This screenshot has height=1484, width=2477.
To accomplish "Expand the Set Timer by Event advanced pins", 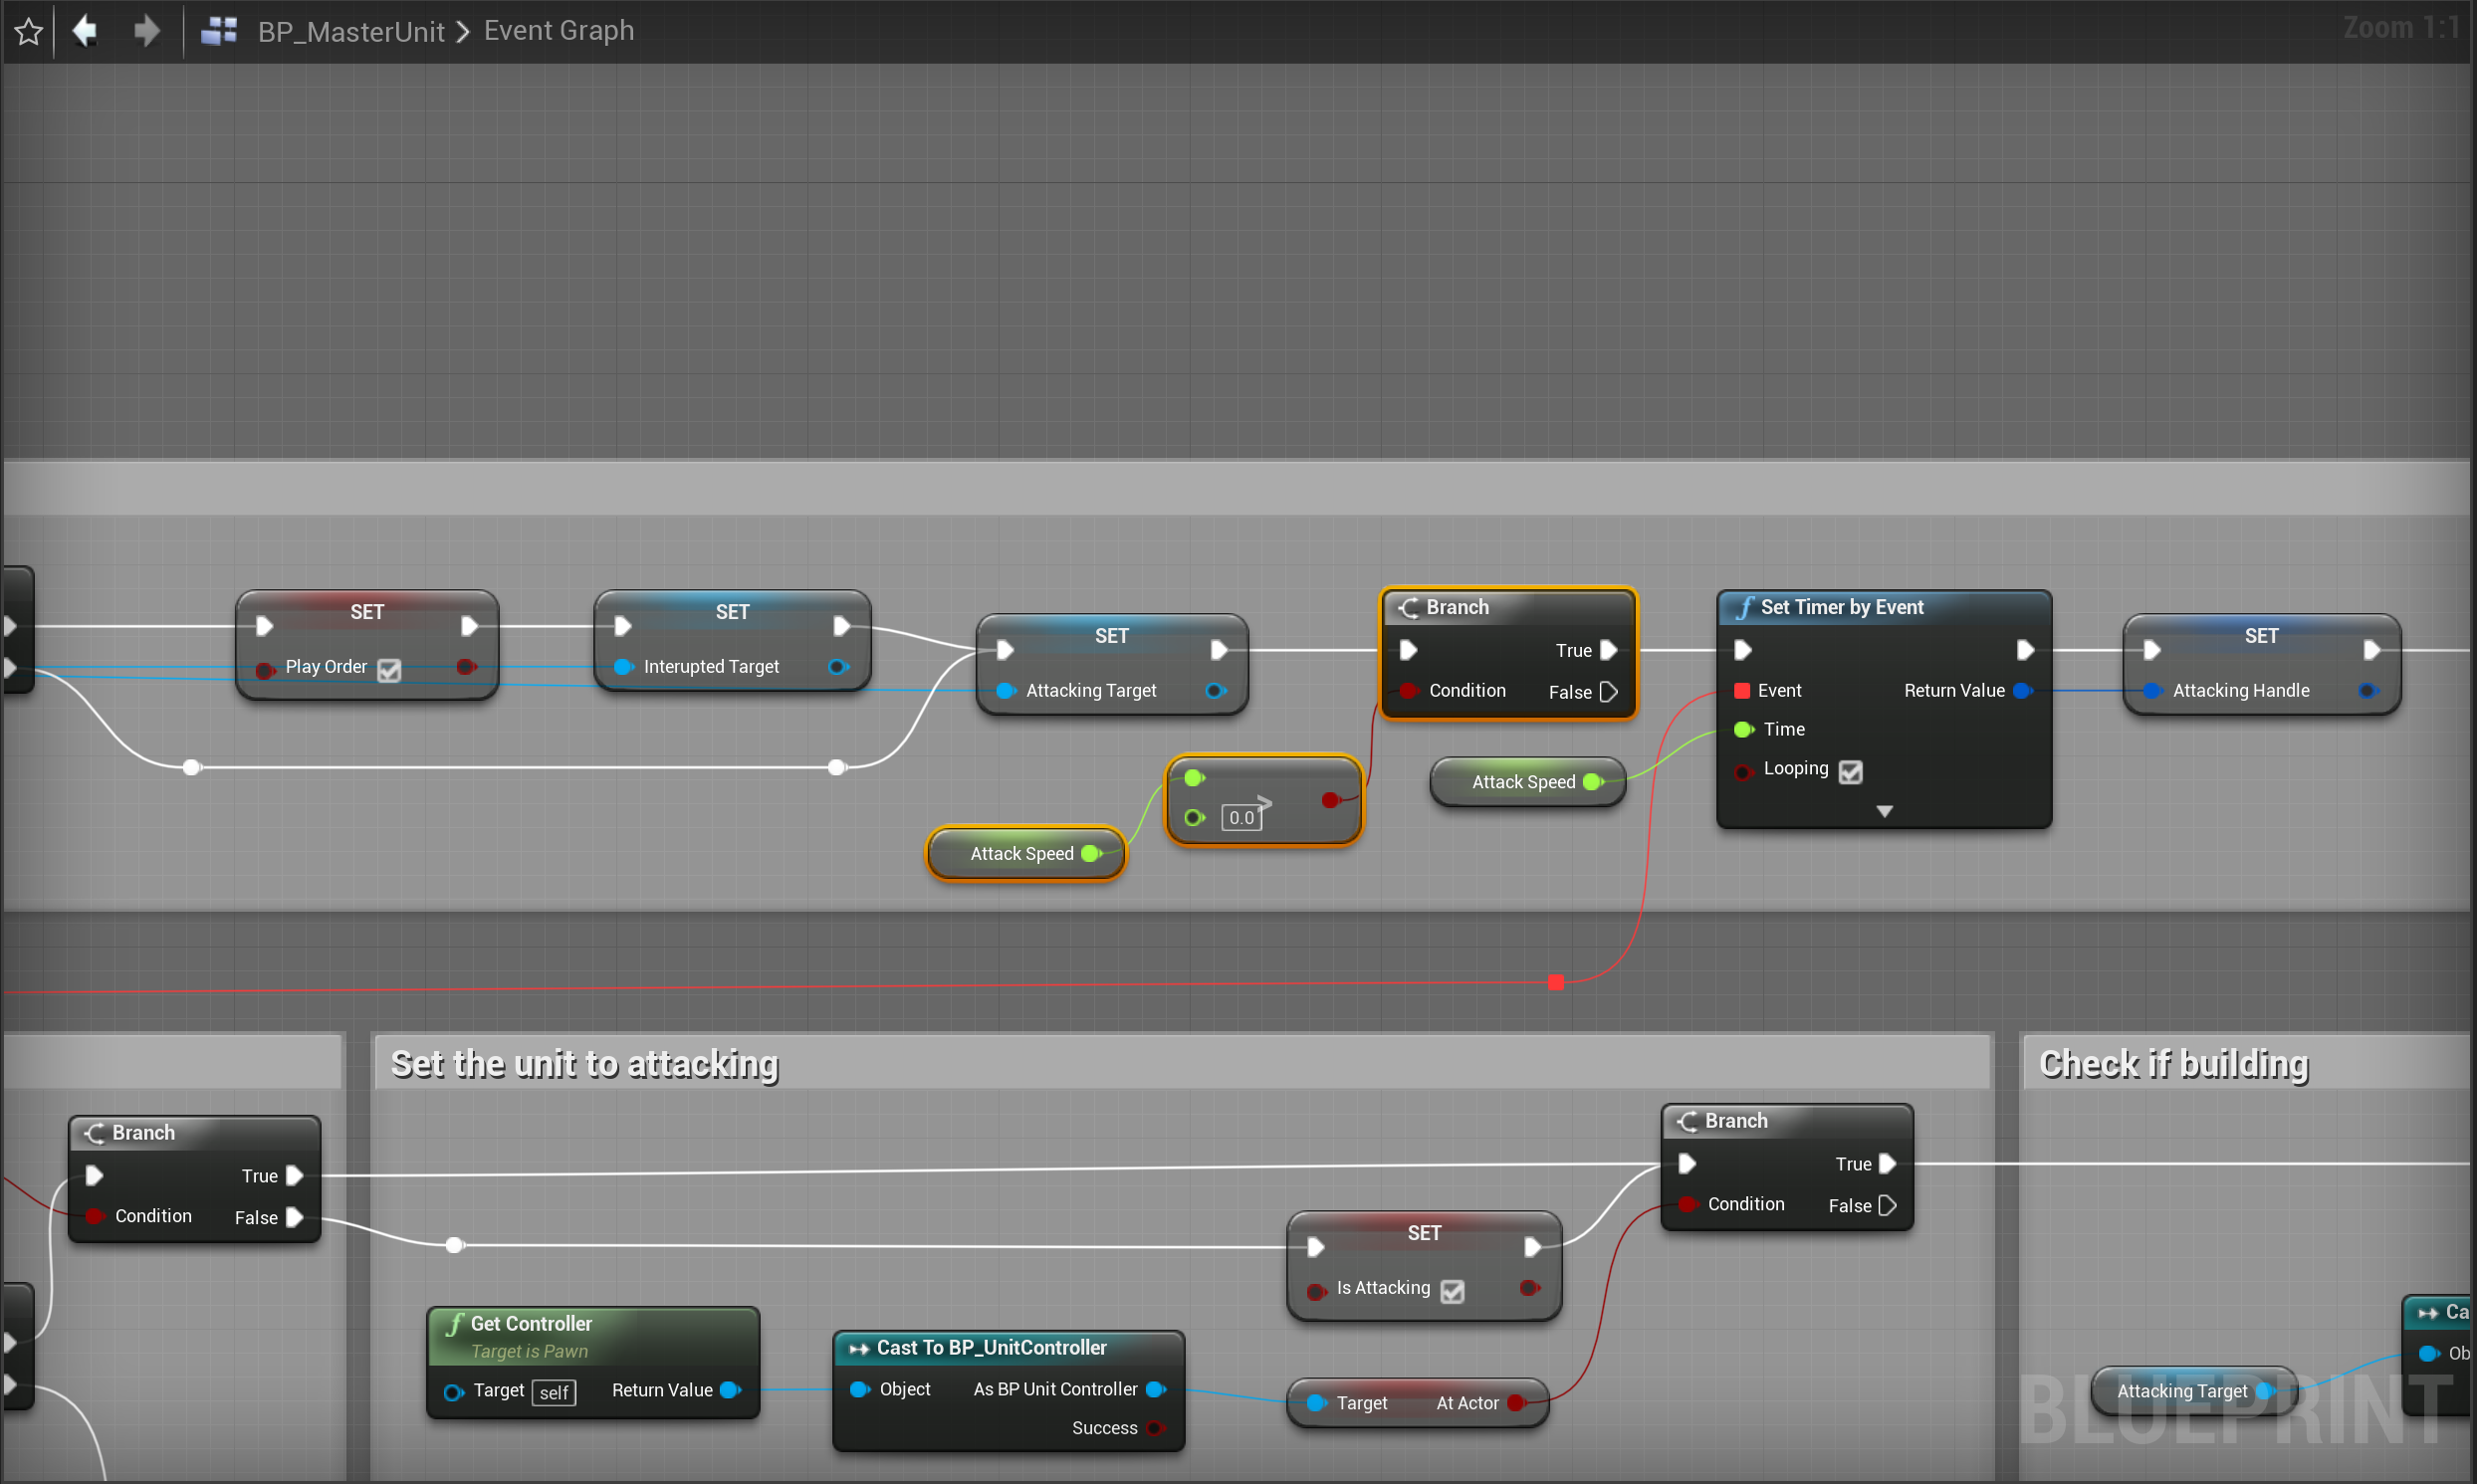I will [1884, 812].
